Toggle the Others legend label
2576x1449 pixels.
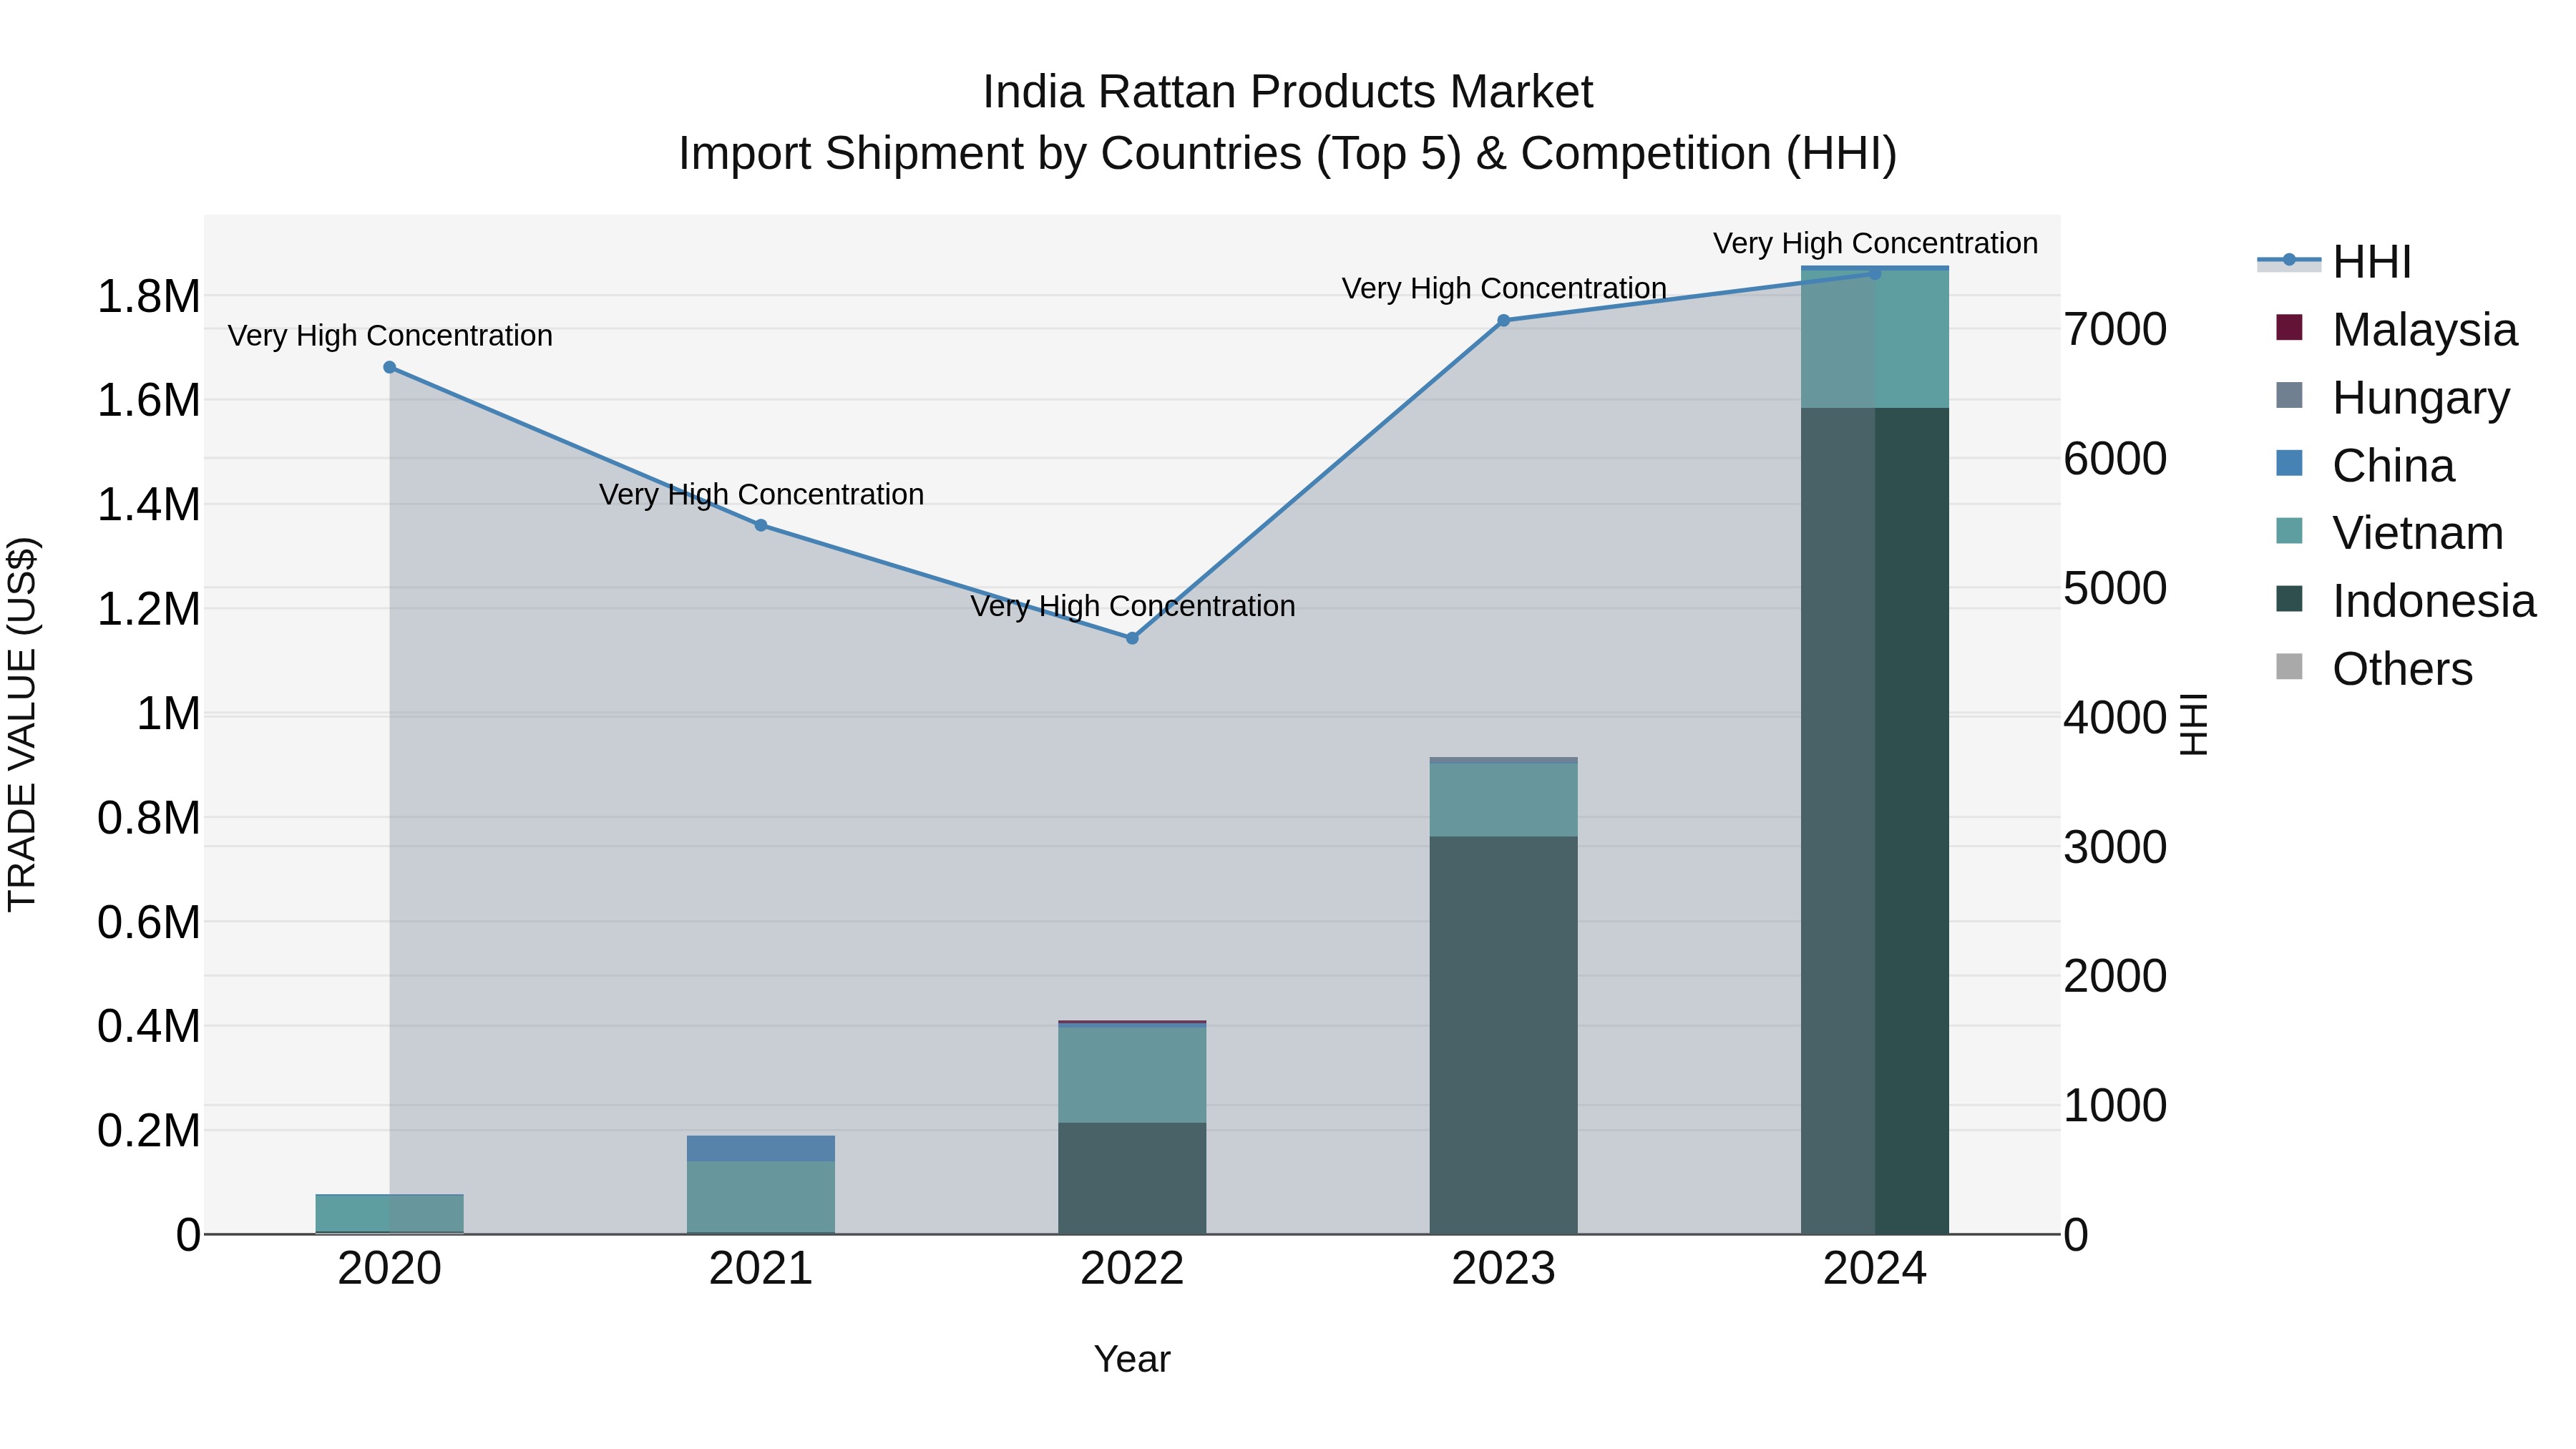coord(2402,669)
